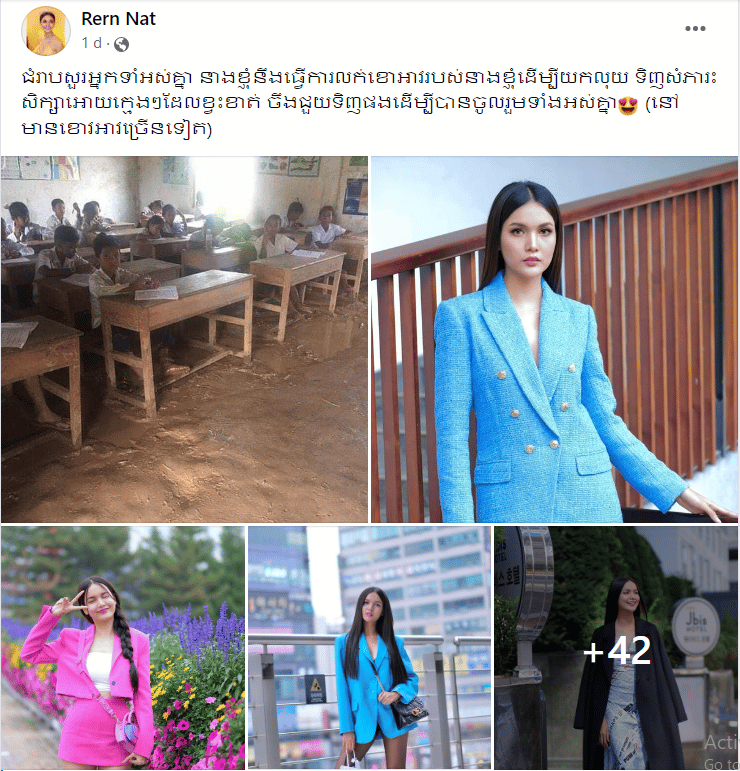Open the pink suit flower garden photo
740x771 pixels.
click(x=123, y=648)
